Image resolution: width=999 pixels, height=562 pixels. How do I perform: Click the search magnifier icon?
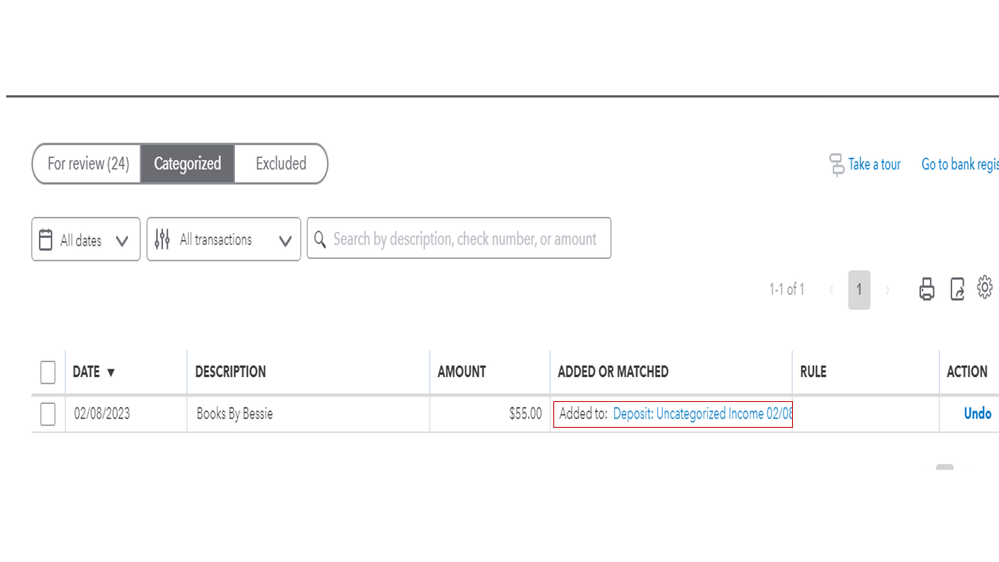click(321, 240)
